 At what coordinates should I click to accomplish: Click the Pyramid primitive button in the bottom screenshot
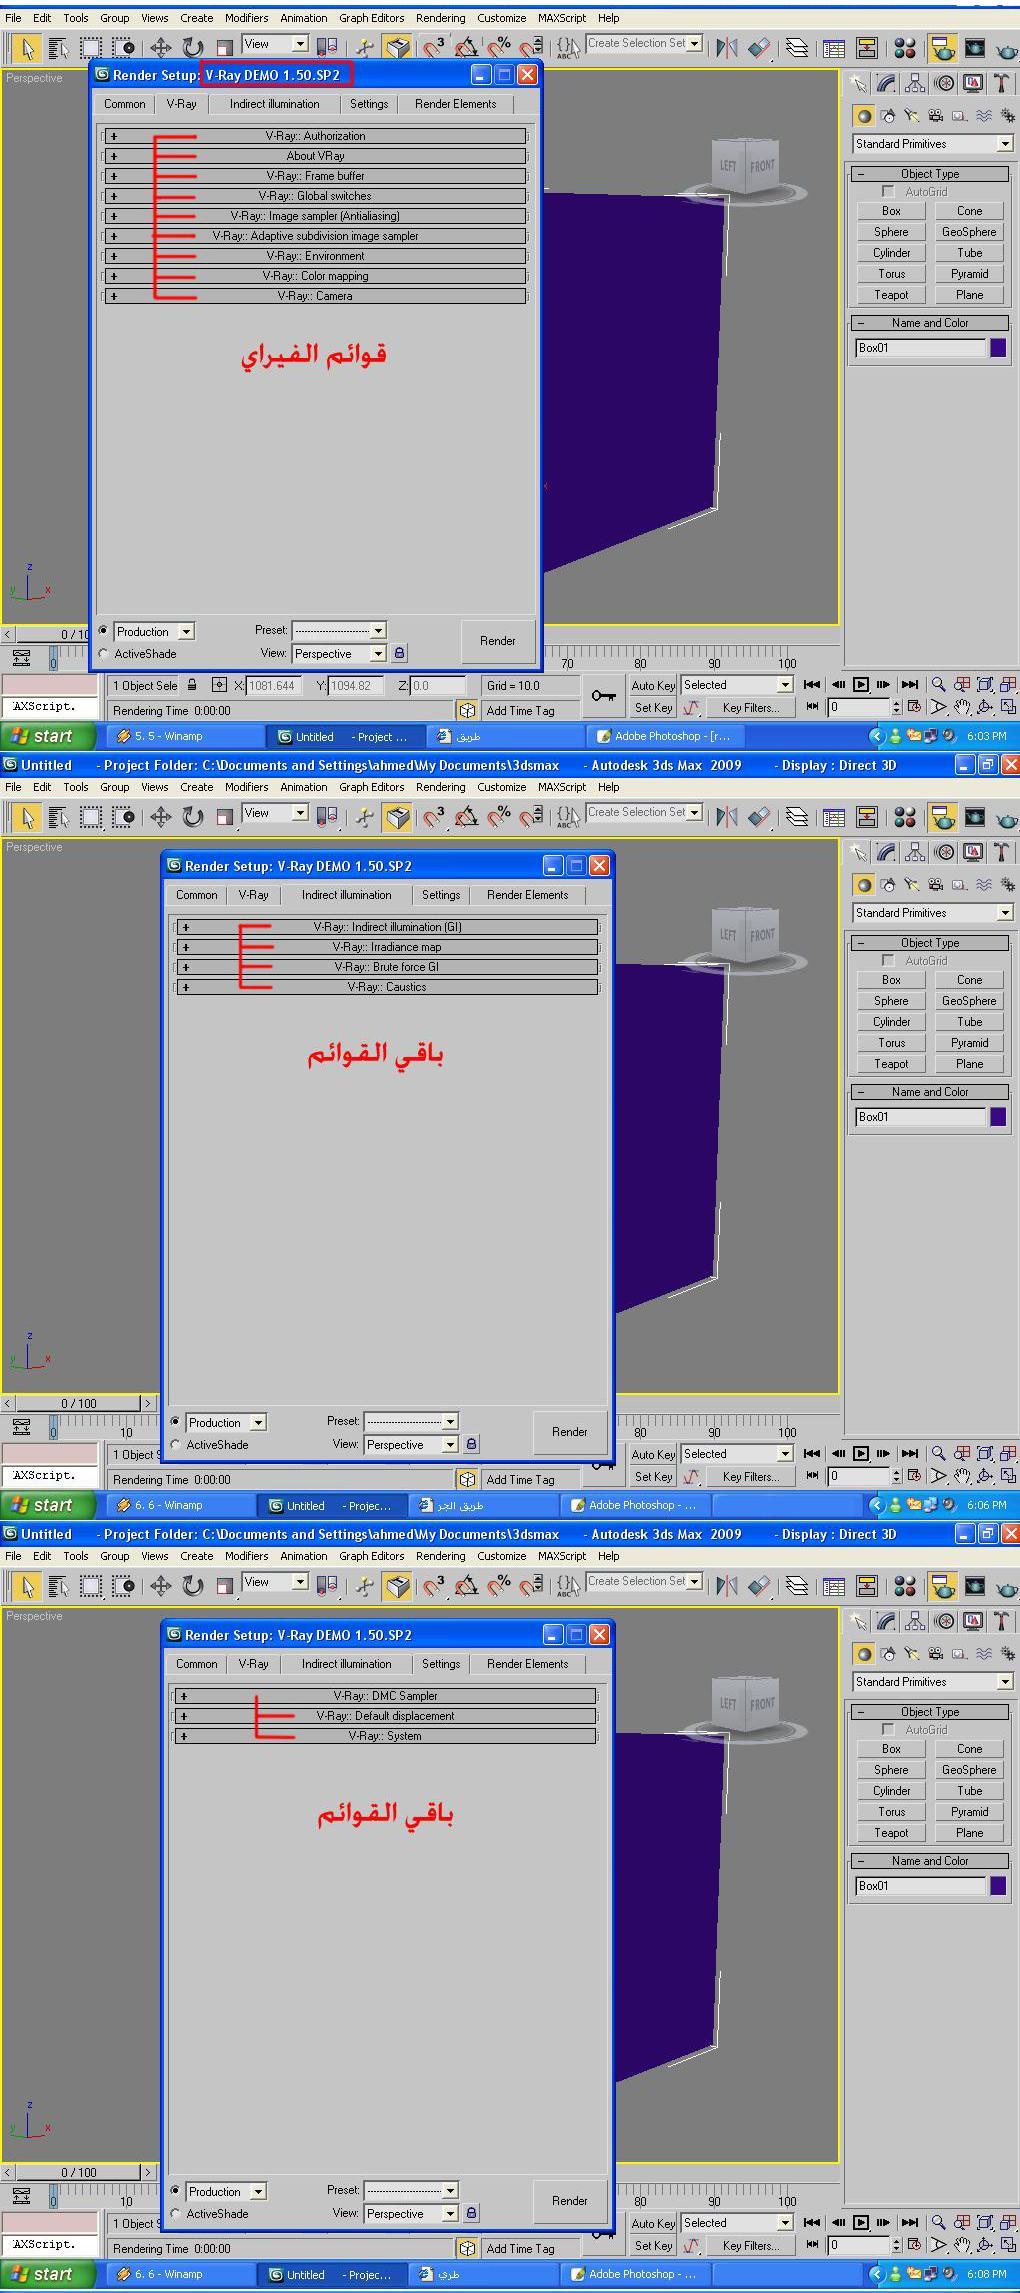(969, 1812)
